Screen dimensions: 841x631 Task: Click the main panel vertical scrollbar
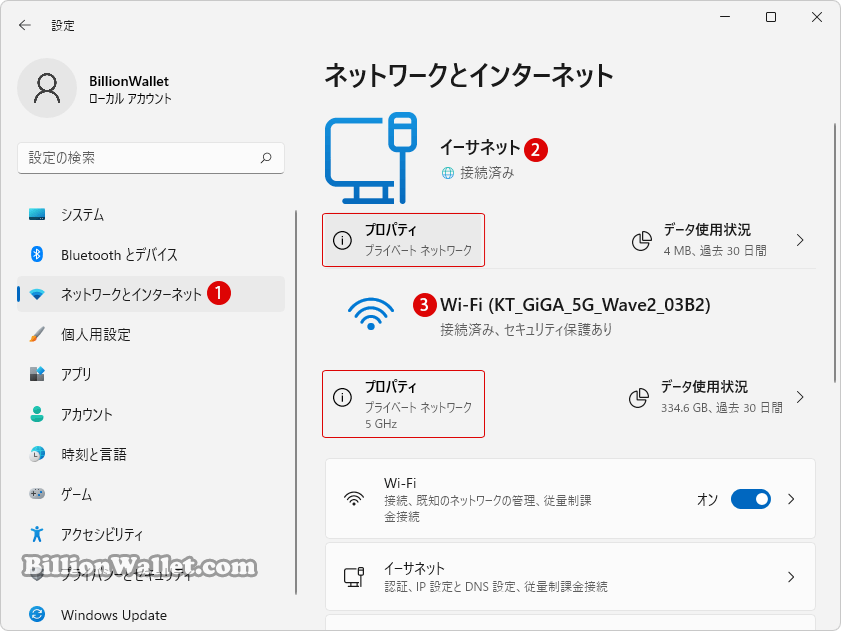(x=835, y=253)
